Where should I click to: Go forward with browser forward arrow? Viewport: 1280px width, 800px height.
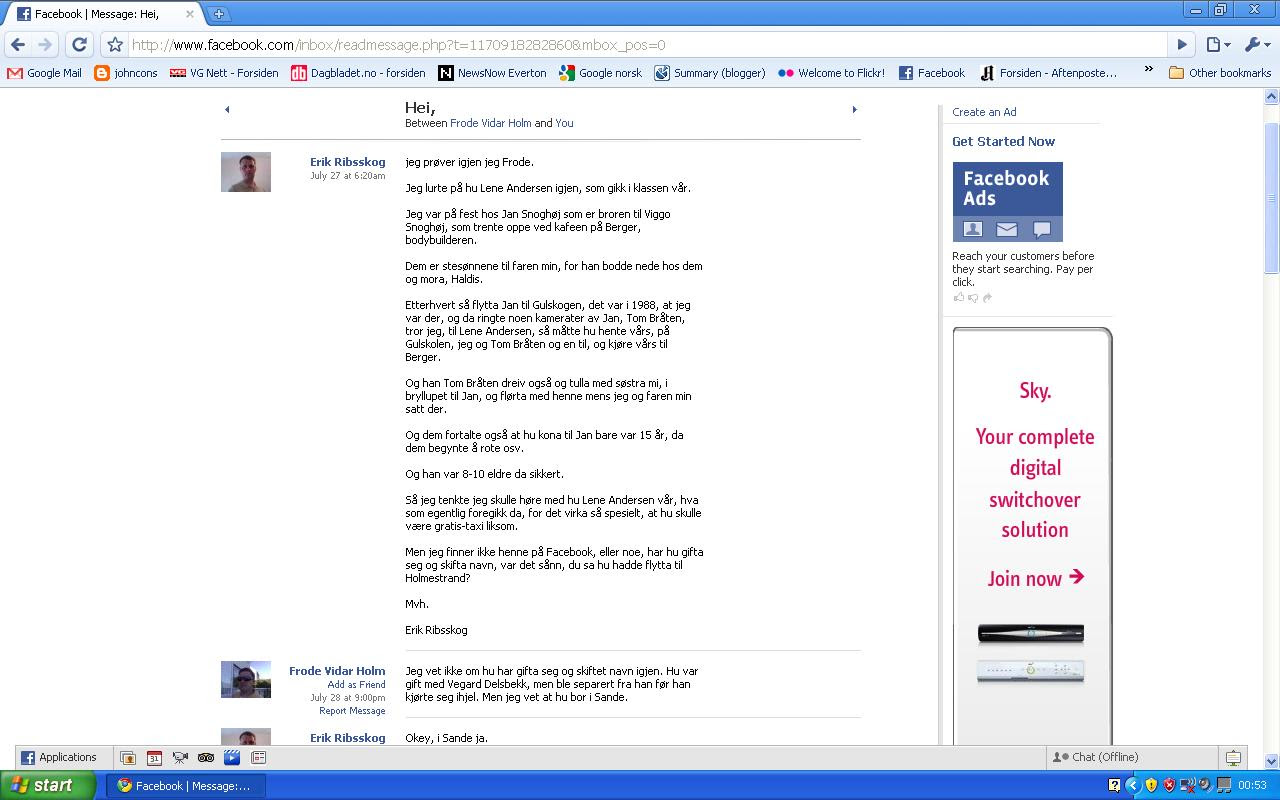point(45,44)
